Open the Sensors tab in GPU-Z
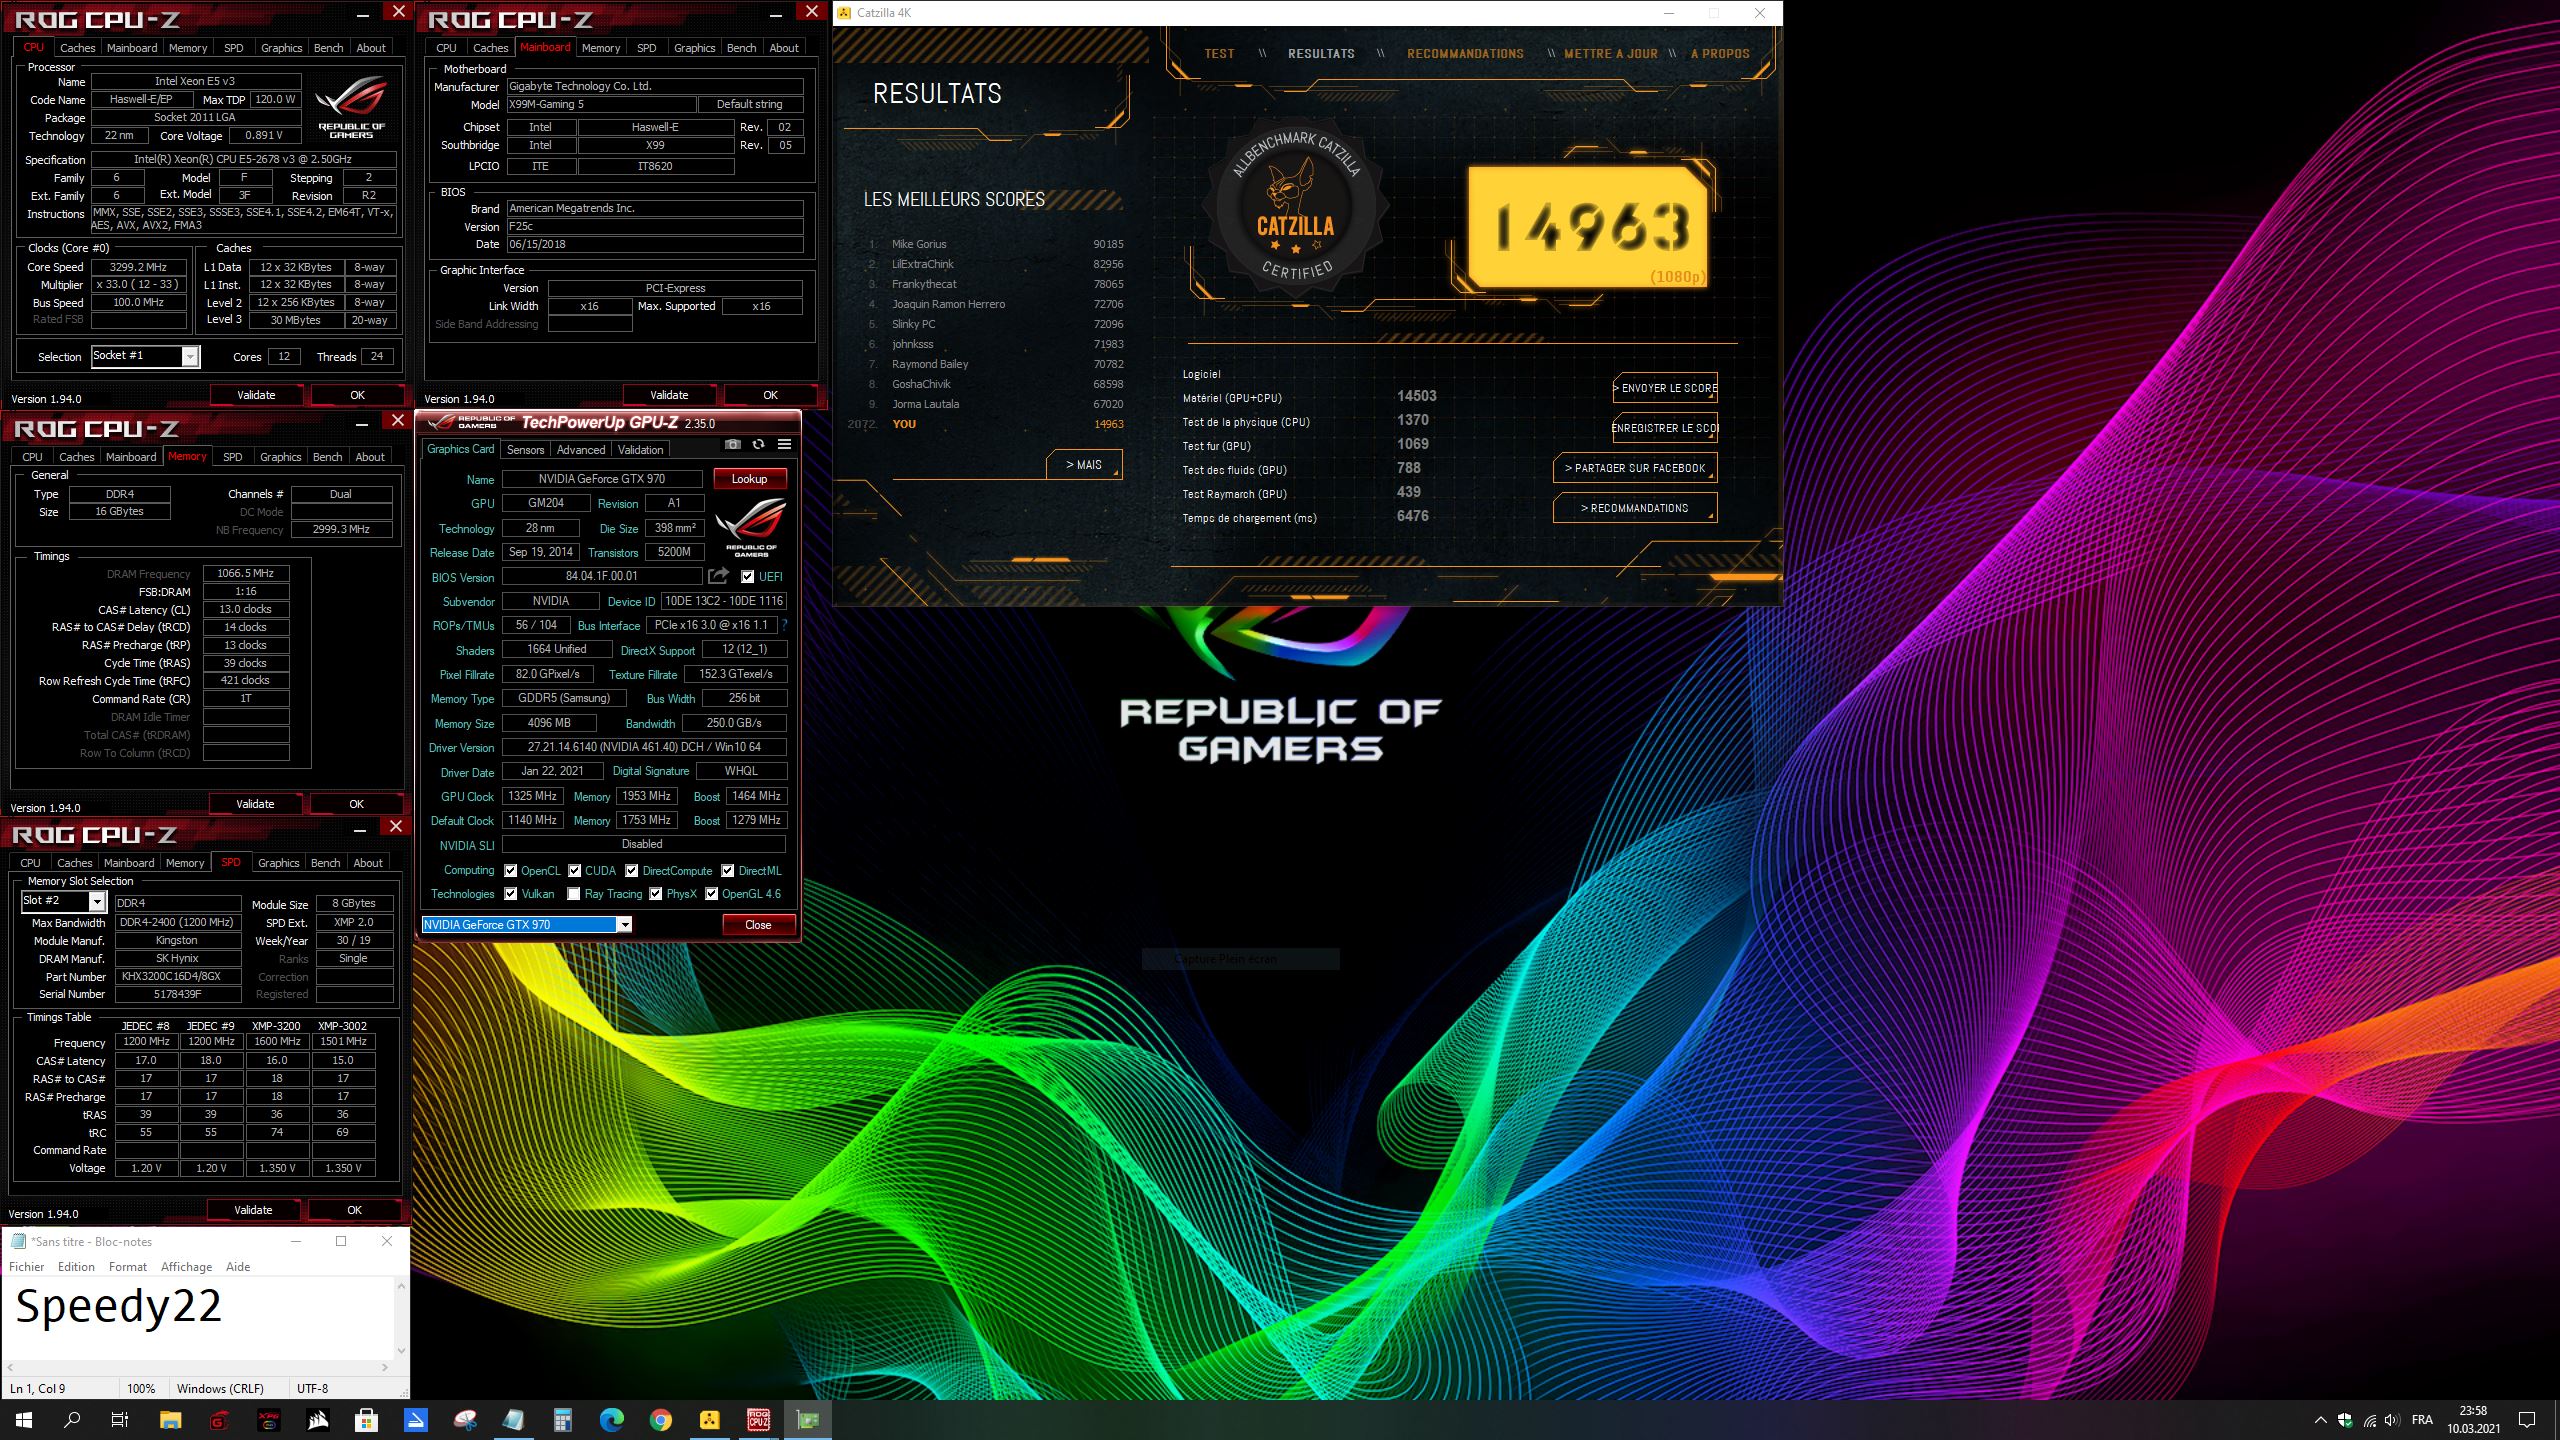Viewport: 2560px width, 1440px height. point(525,449)
